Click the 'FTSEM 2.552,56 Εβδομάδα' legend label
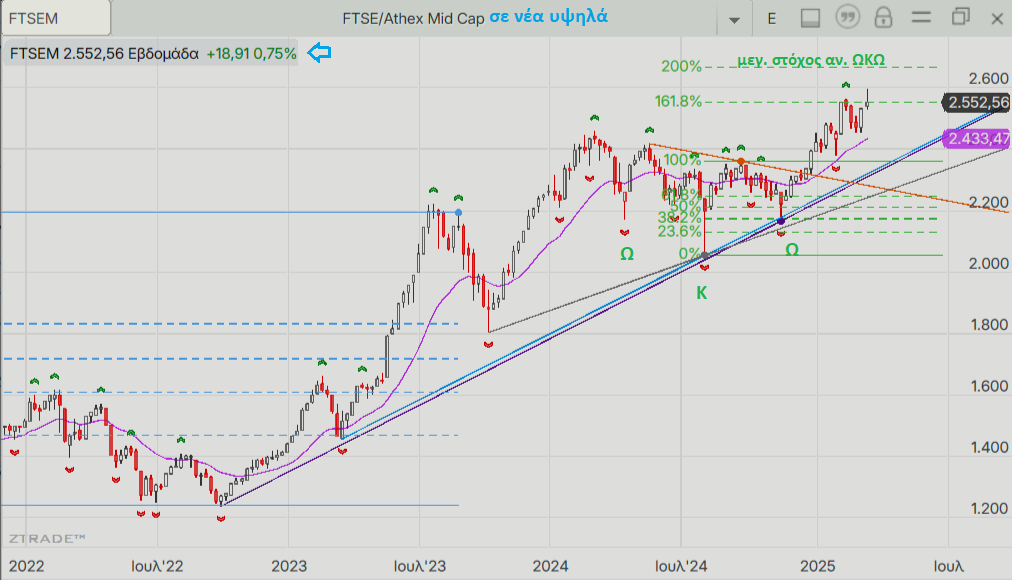 pos(104,54)
